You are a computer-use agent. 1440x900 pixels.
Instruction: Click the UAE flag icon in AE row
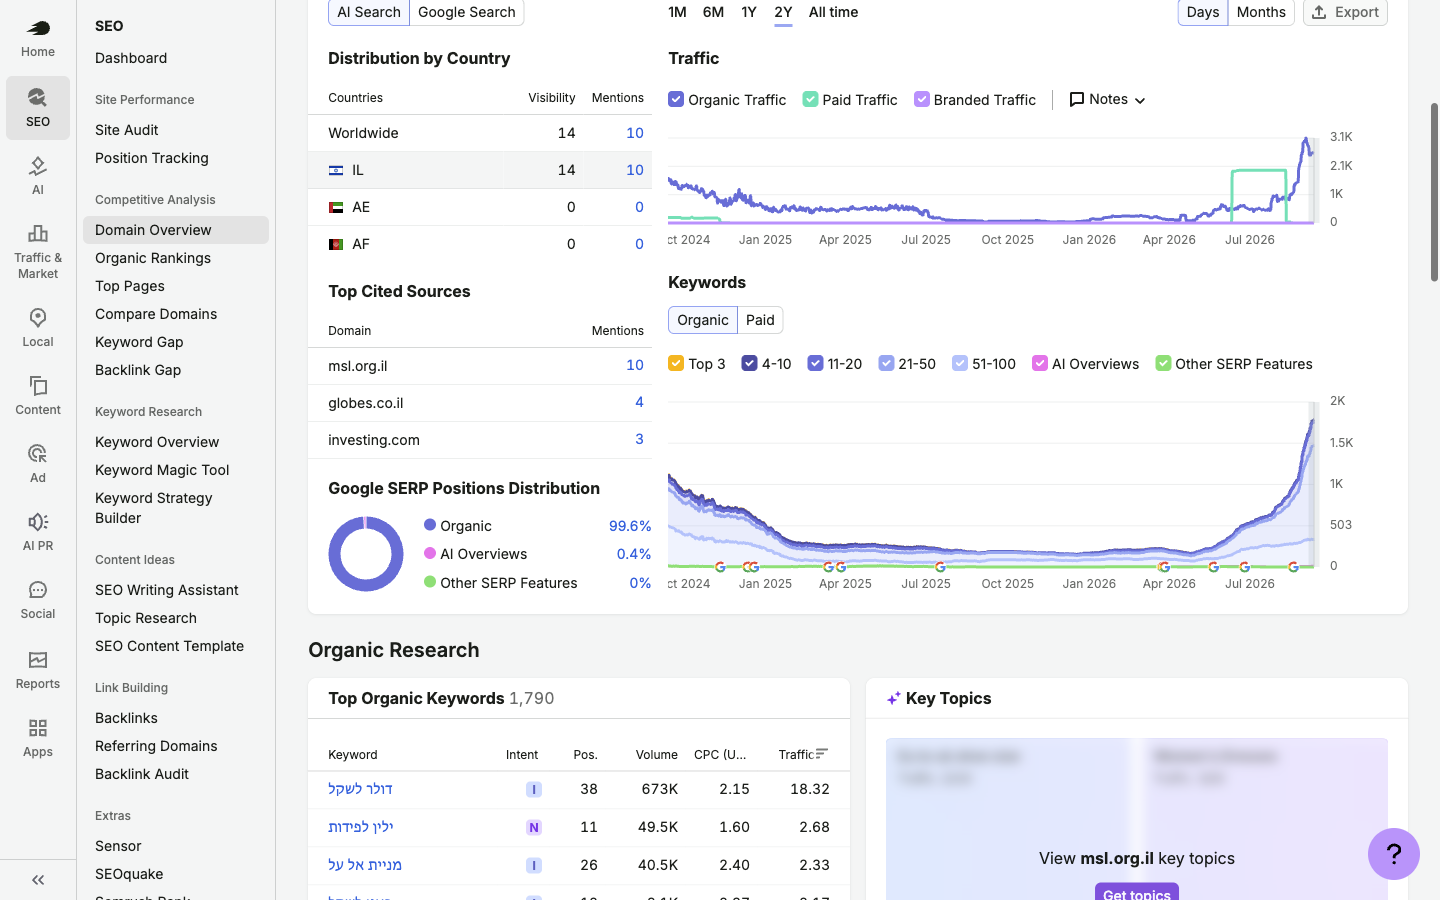coord(336,207)
